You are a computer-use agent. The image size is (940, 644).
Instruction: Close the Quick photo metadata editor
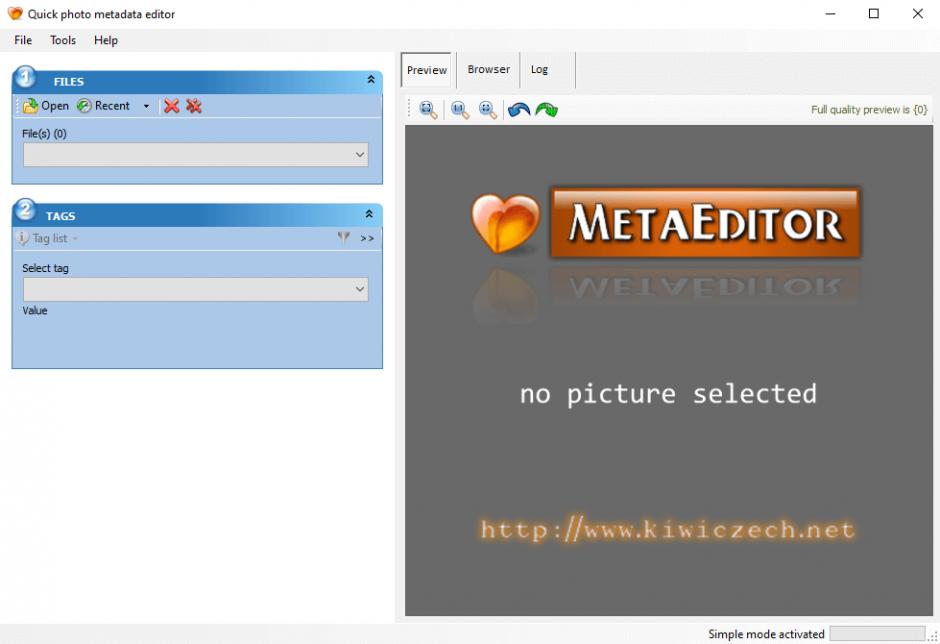[917, 13]
